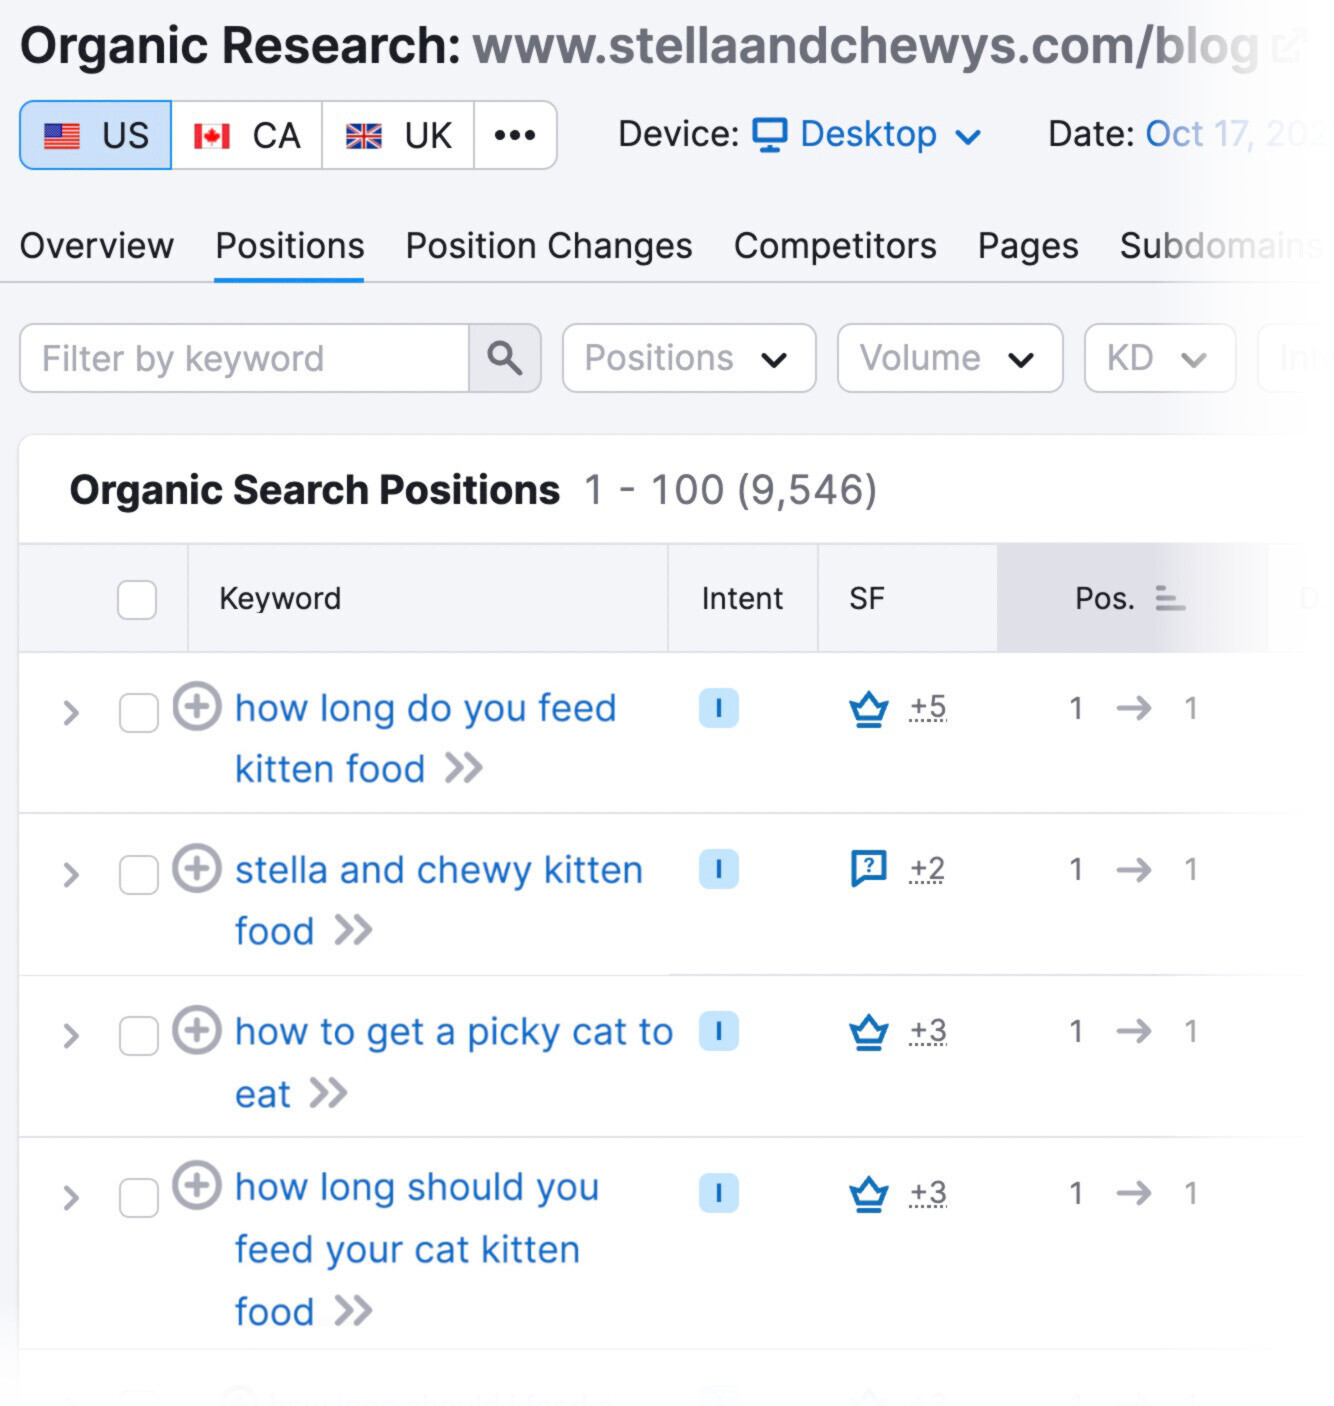Click crown SERP icon in picky cat row
The height and width of the screenshot is (1406, 1334).
click(x=869, y=1032)
